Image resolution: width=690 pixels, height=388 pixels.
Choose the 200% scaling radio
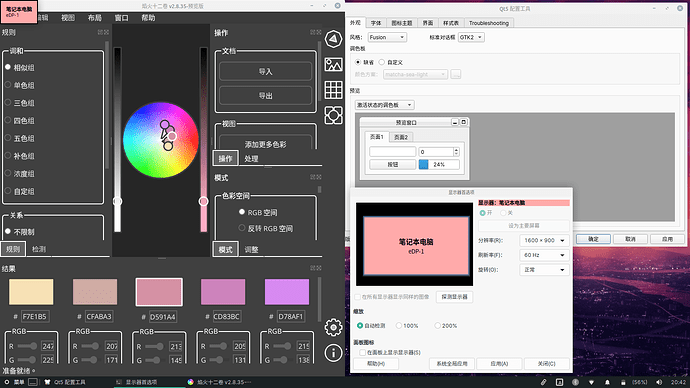[x=446, y=326]
